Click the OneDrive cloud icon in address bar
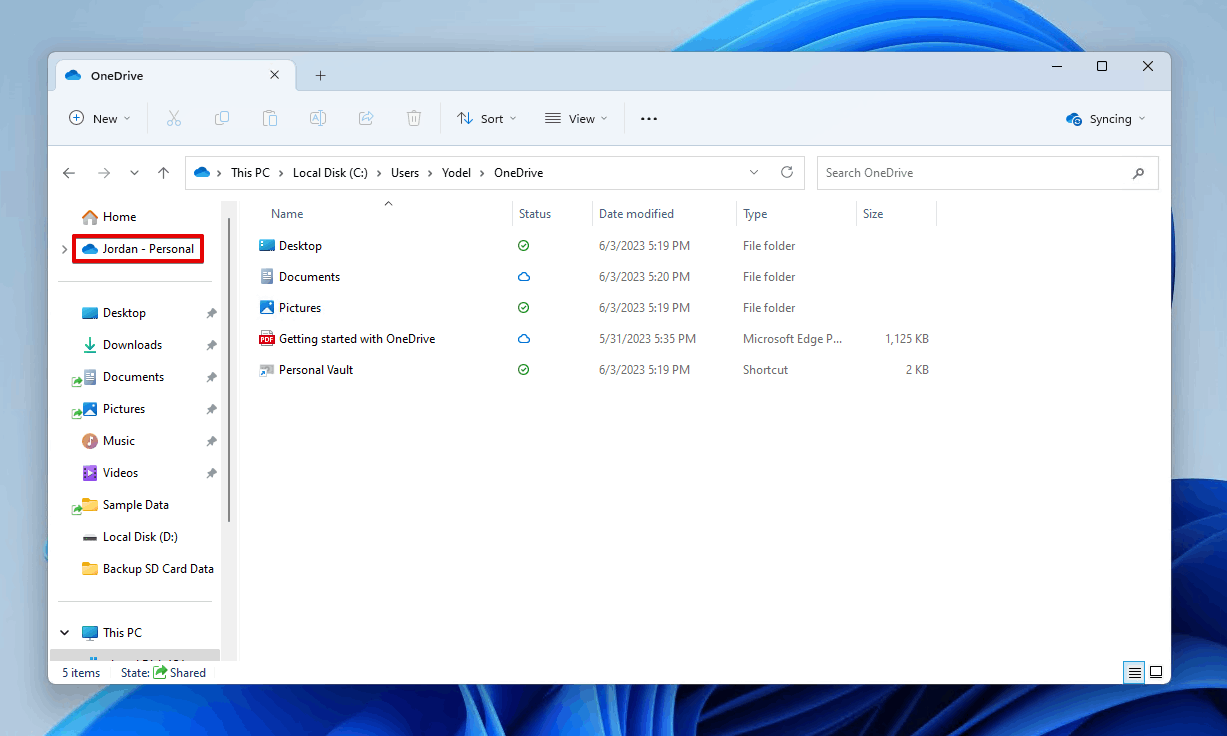The width and height of the screenshot is (1227, 736). (202, 172)
